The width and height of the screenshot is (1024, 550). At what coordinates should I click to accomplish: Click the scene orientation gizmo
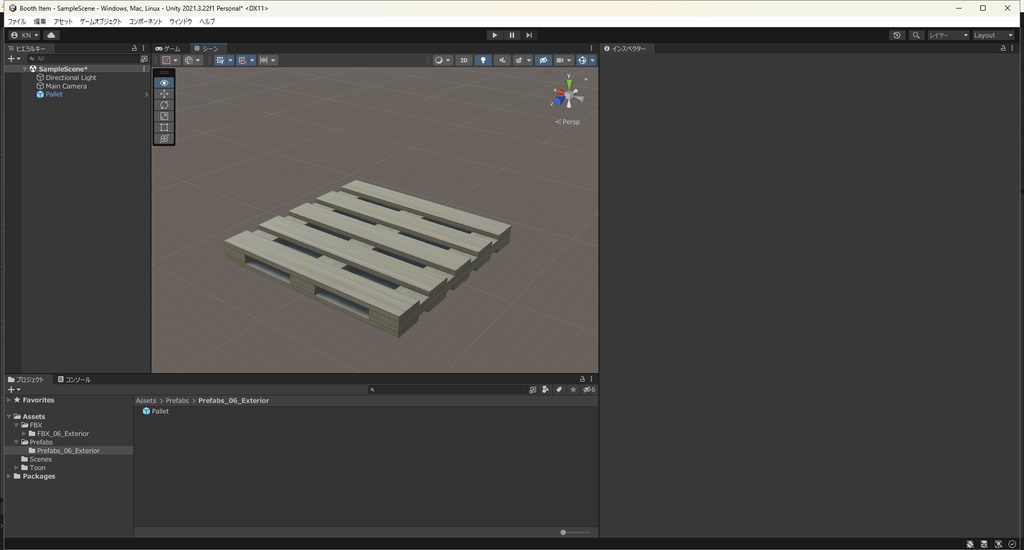568,96
